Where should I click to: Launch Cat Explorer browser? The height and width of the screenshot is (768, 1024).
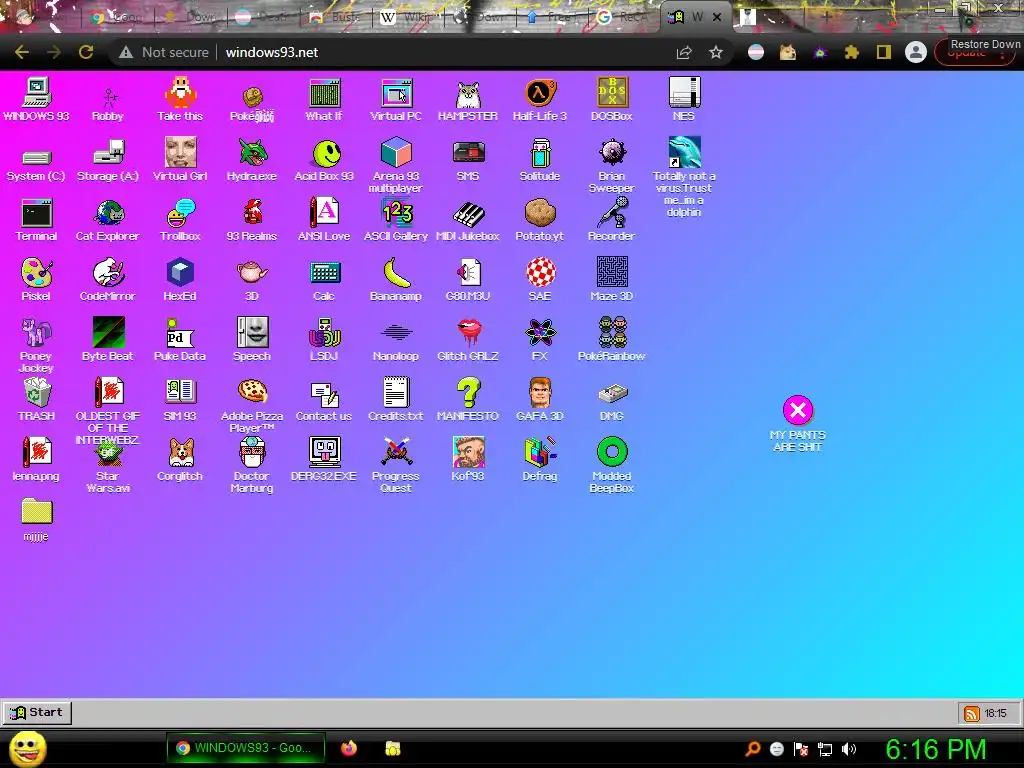tap(108, 213)
